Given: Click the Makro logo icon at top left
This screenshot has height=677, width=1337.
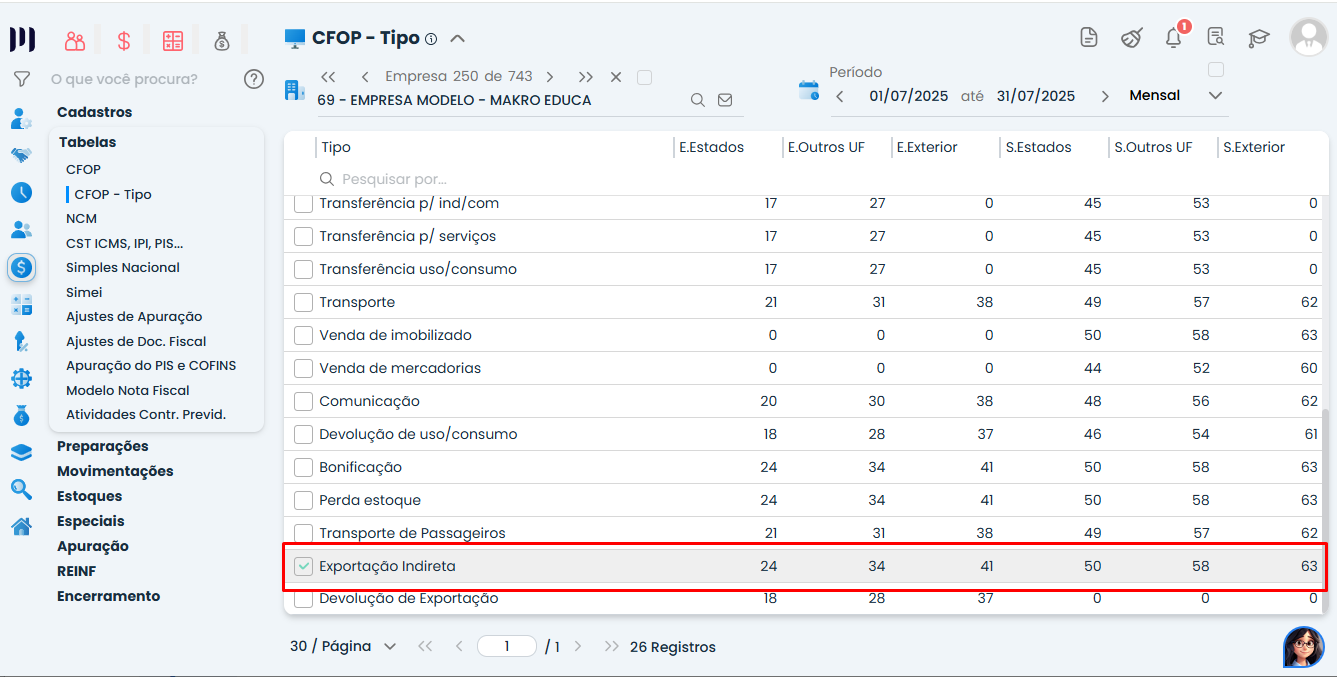Looking at the screenshot, I should (x=22, y=40).
